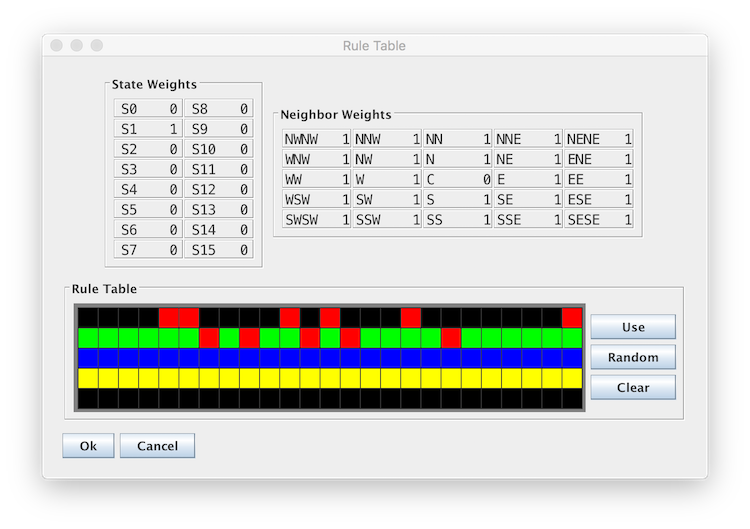750x529 pixels.
Task: Select the S8 state weight field
Action: click(219, 109)
